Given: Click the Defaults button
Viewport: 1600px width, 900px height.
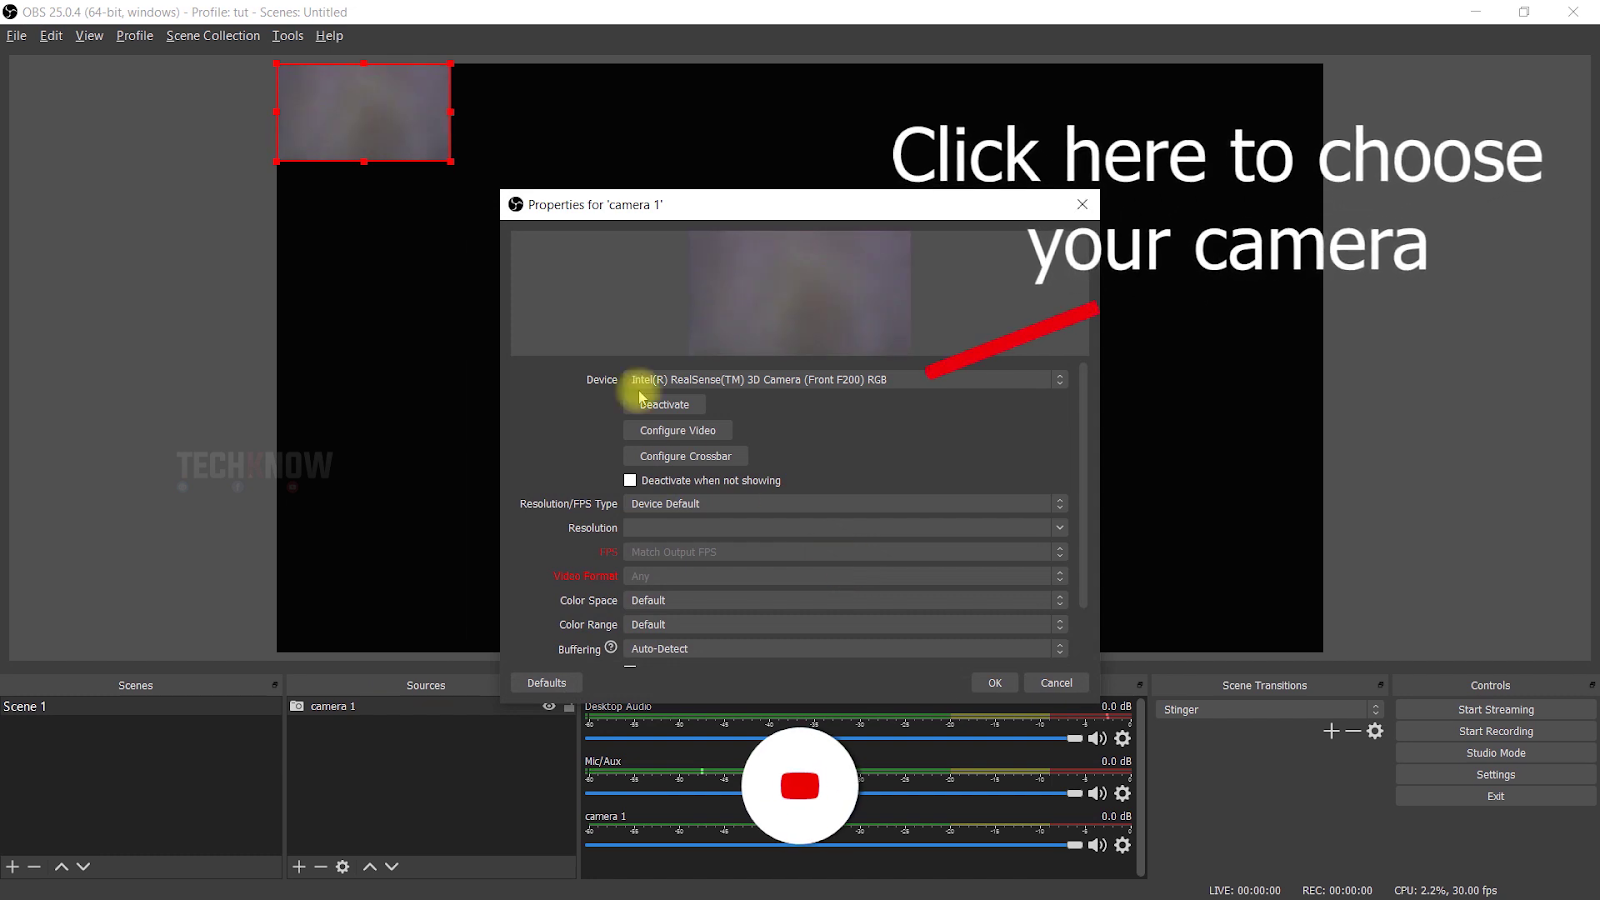Looking at the screenshot, I should 547,683.
